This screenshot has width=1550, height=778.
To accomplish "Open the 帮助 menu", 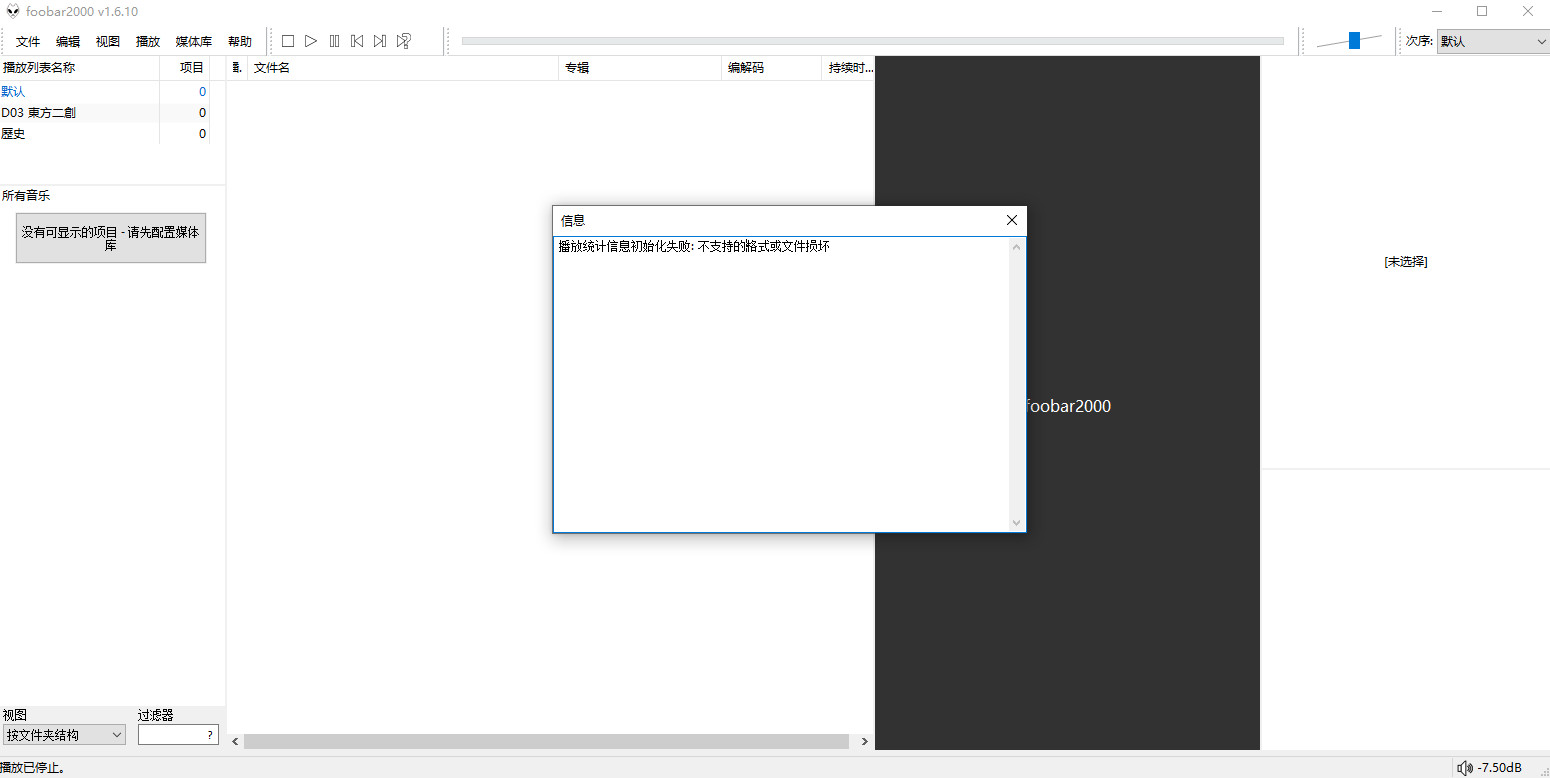I will [240, 42].
